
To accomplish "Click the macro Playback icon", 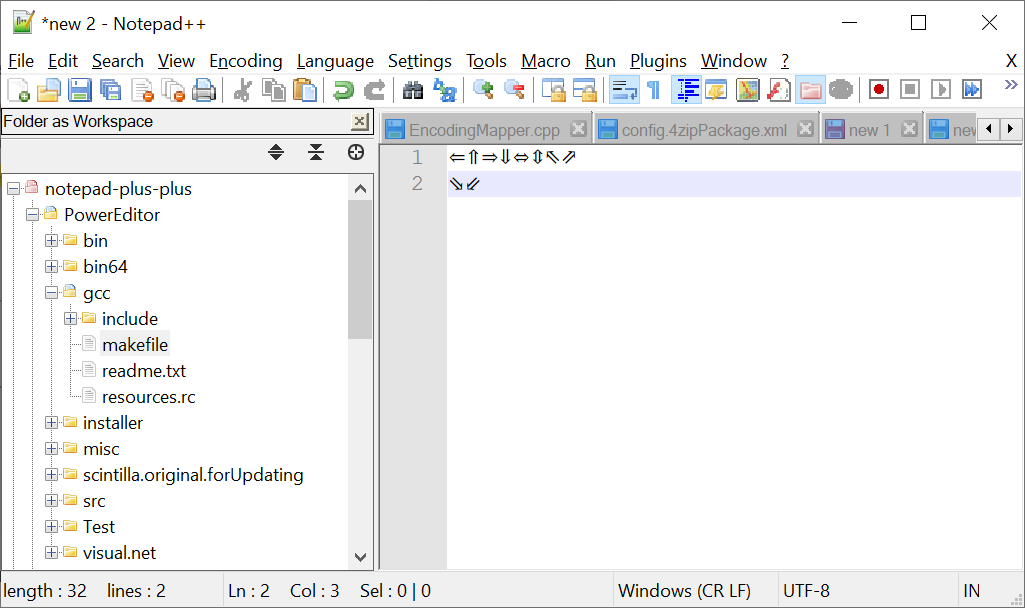I will (941, 90).
